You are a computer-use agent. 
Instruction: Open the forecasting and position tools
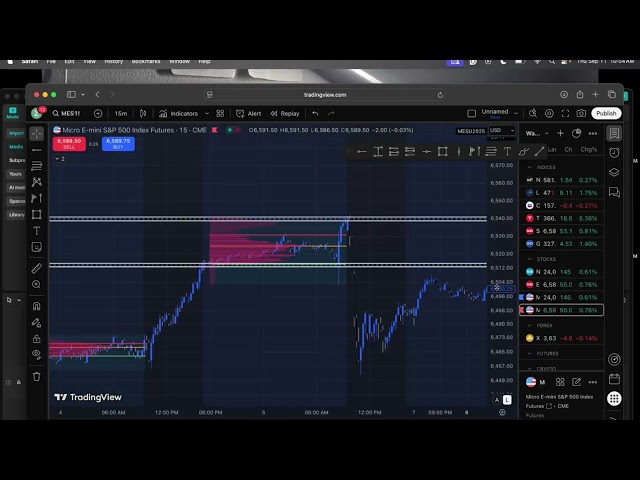pyautogui.click(x=37, y=198)
